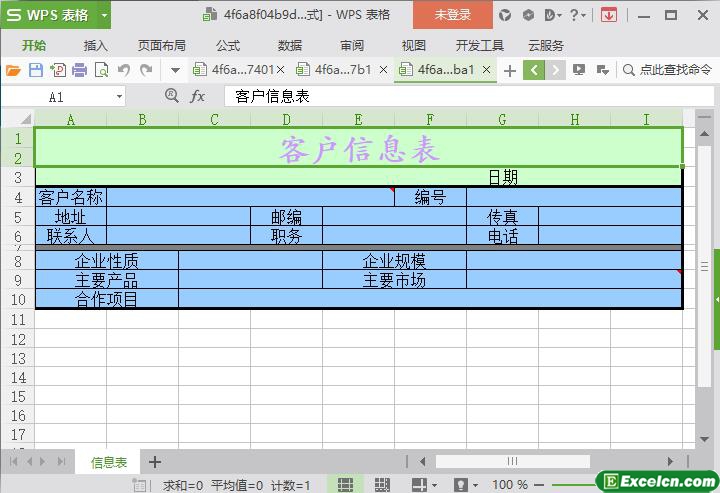Switch to document tab 4f6a...7401

(x=236, y=70)
